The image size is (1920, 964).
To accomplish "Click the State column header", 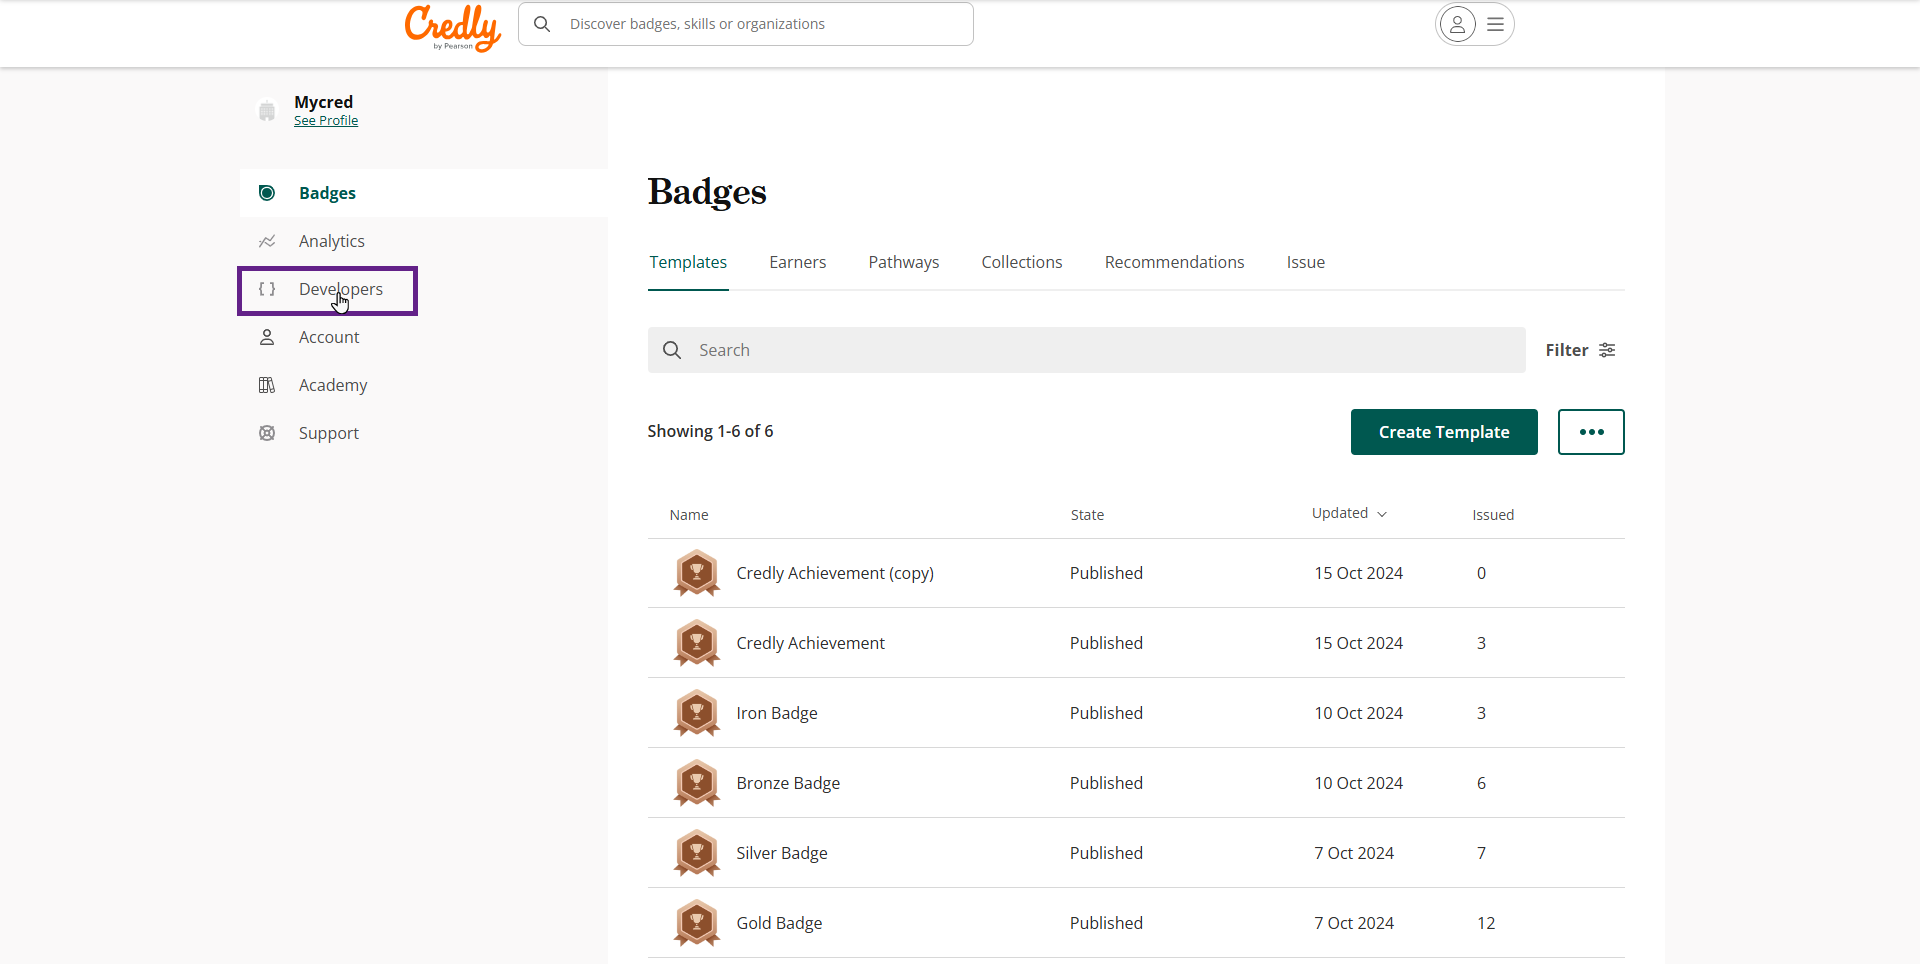I will (1087, 515).
